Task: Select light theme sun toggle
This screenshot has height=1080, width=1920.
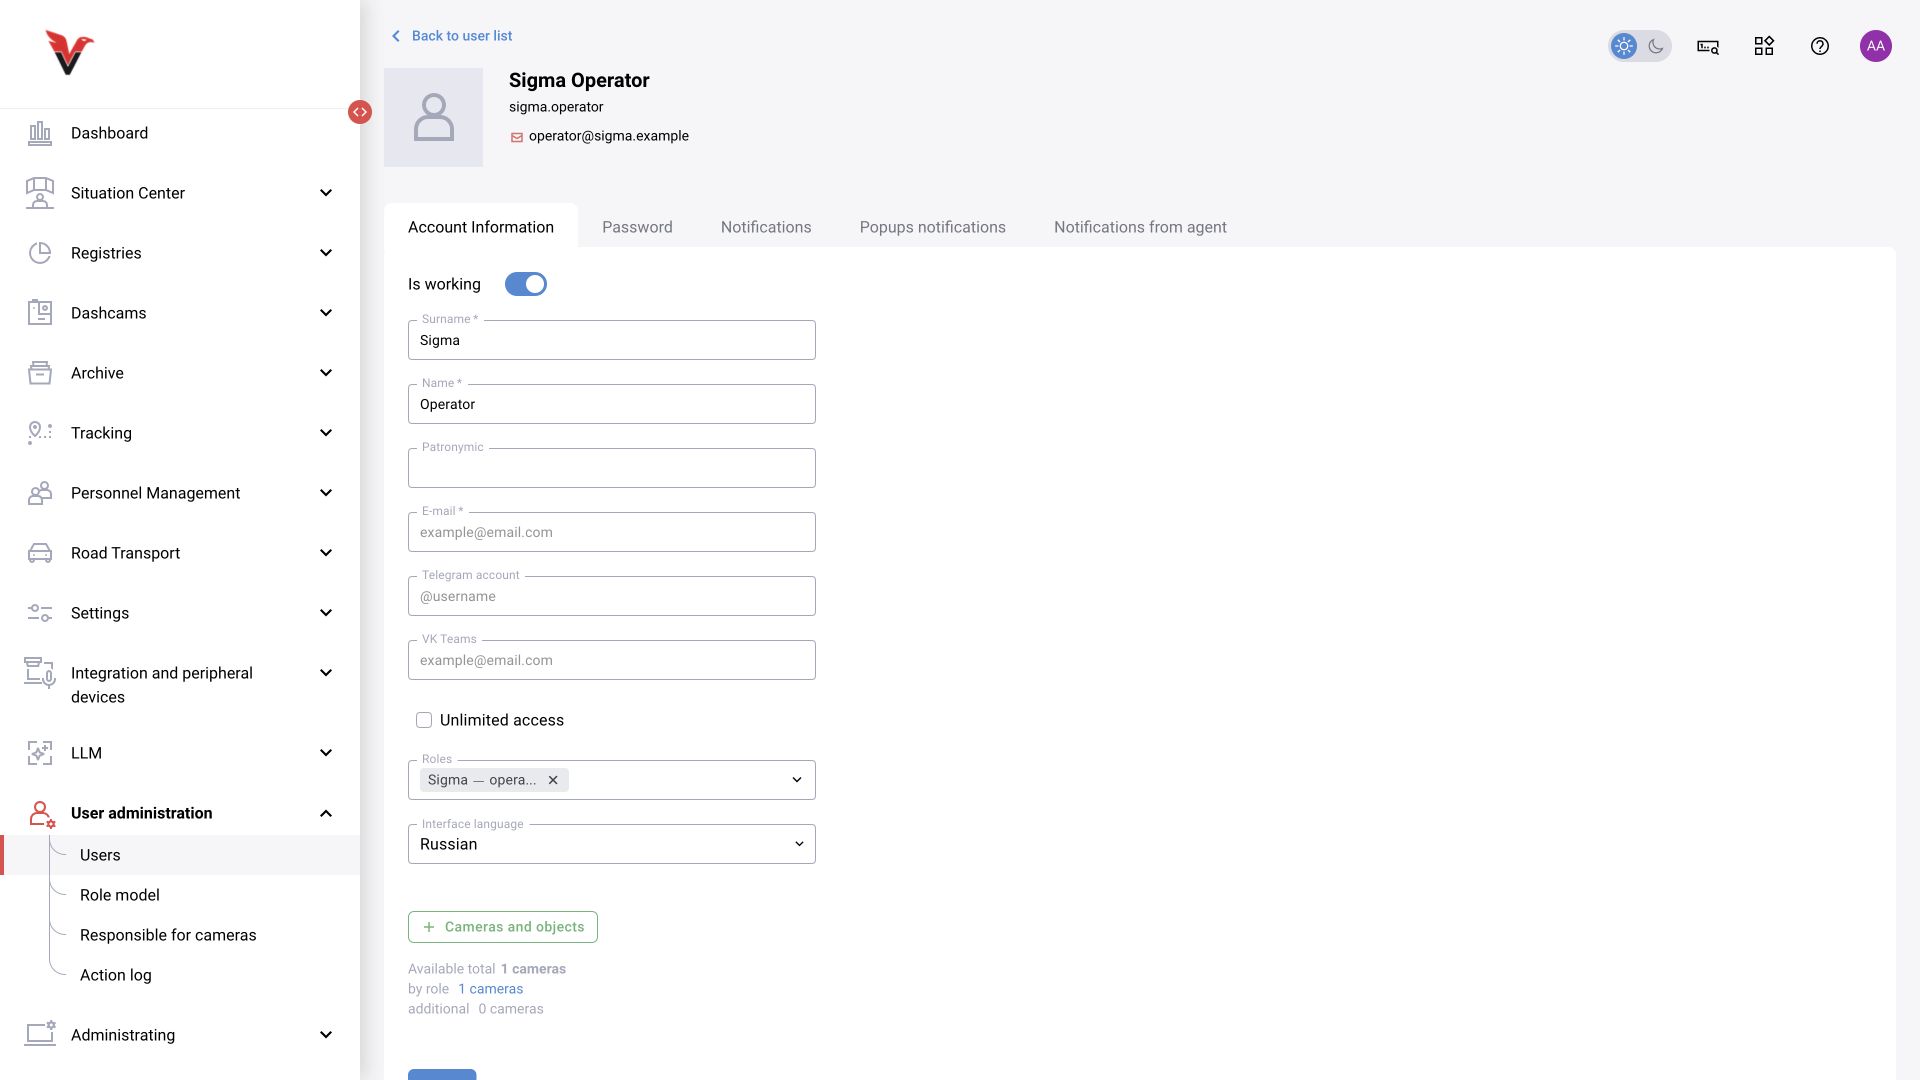Action: (x=1624, y=46)
